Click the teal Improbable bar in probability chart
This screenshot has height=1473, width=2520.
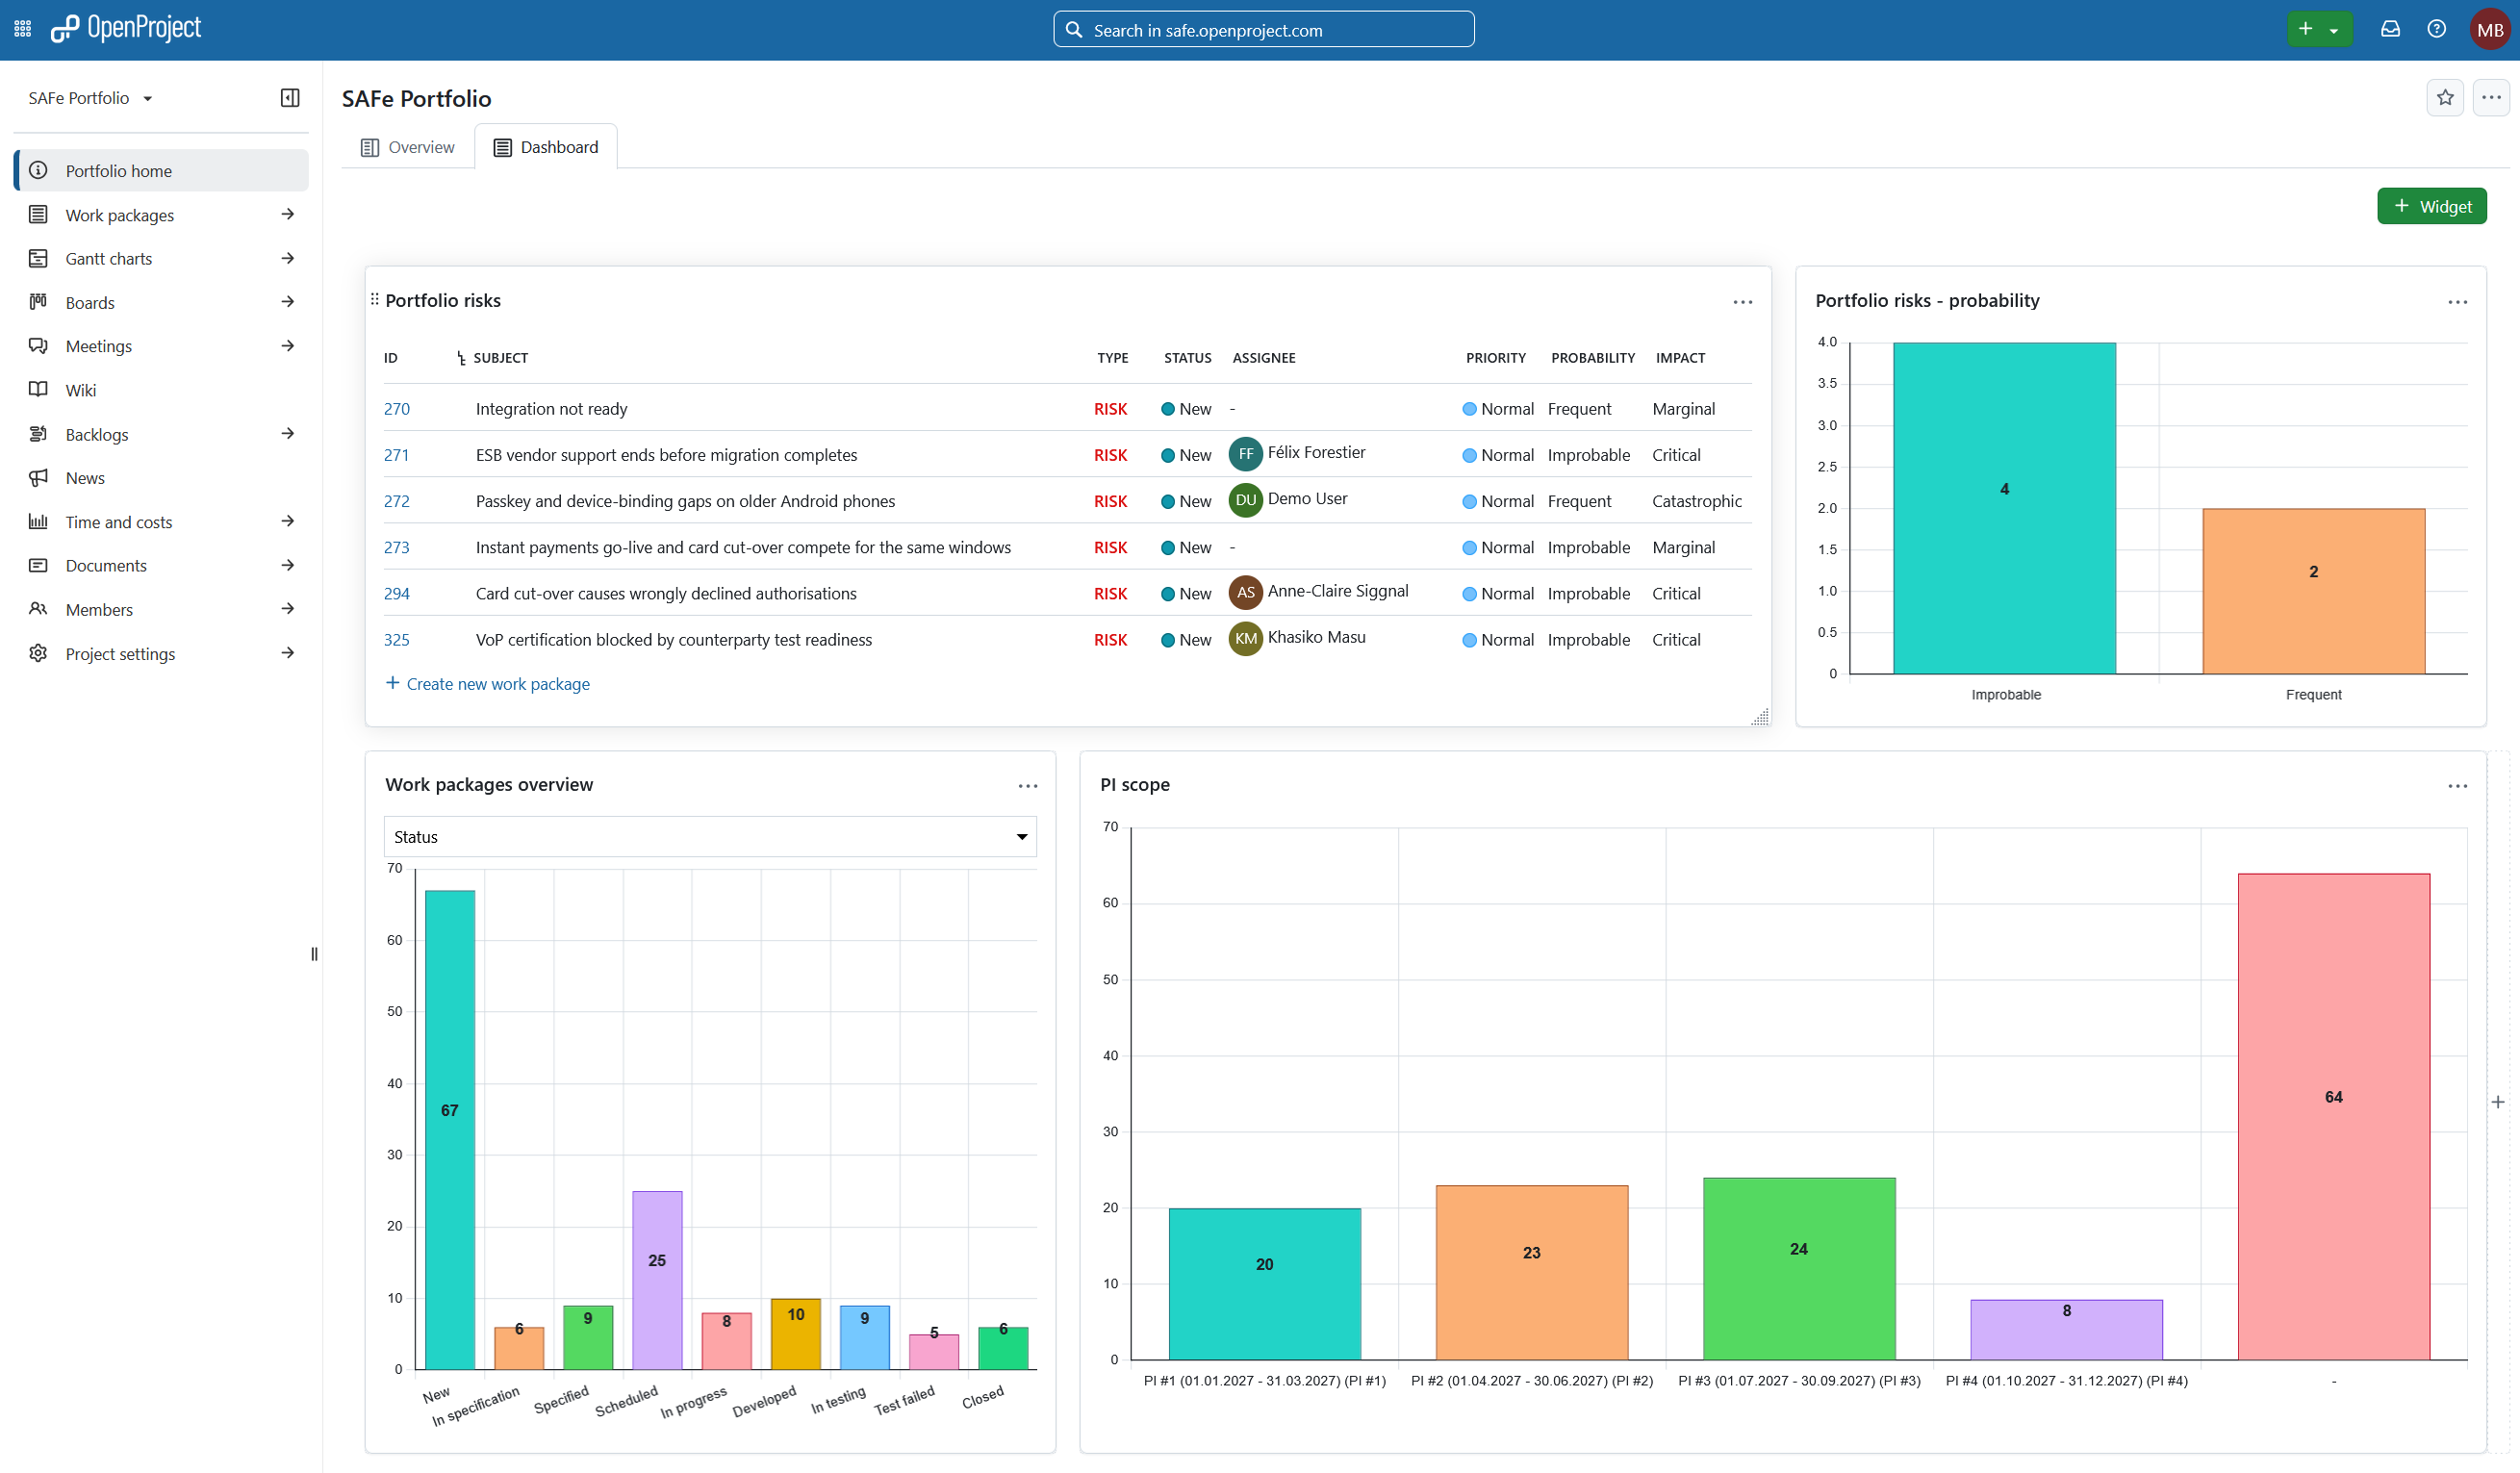tap(2004, 508)
